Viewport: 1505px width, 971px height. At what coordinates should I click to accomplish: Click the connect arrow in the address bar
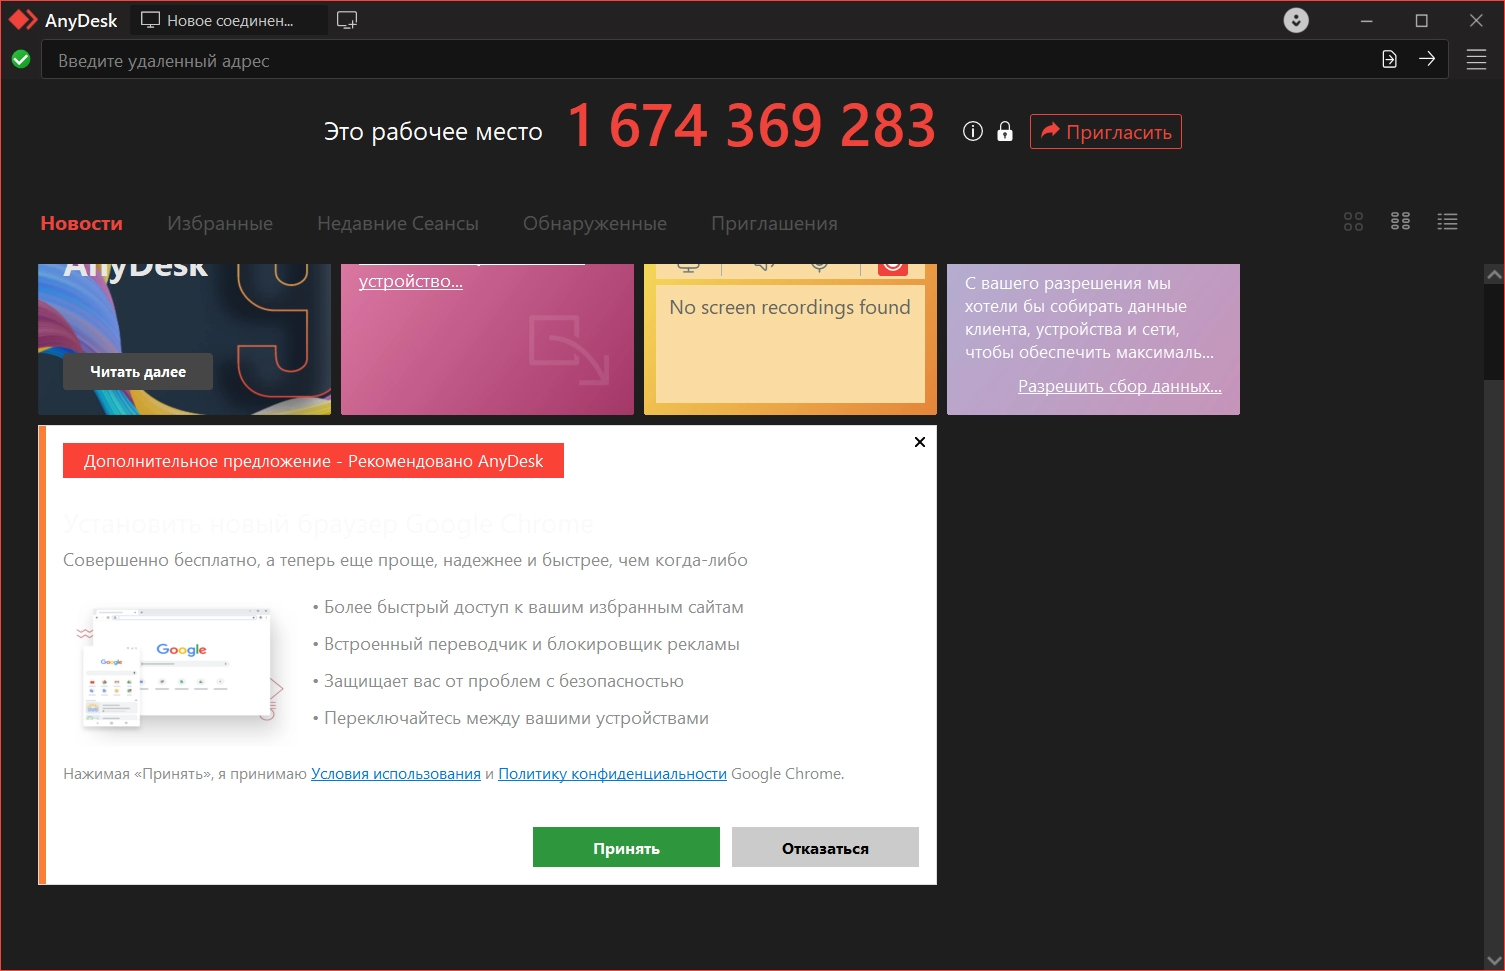click(x=1427, y=59)
